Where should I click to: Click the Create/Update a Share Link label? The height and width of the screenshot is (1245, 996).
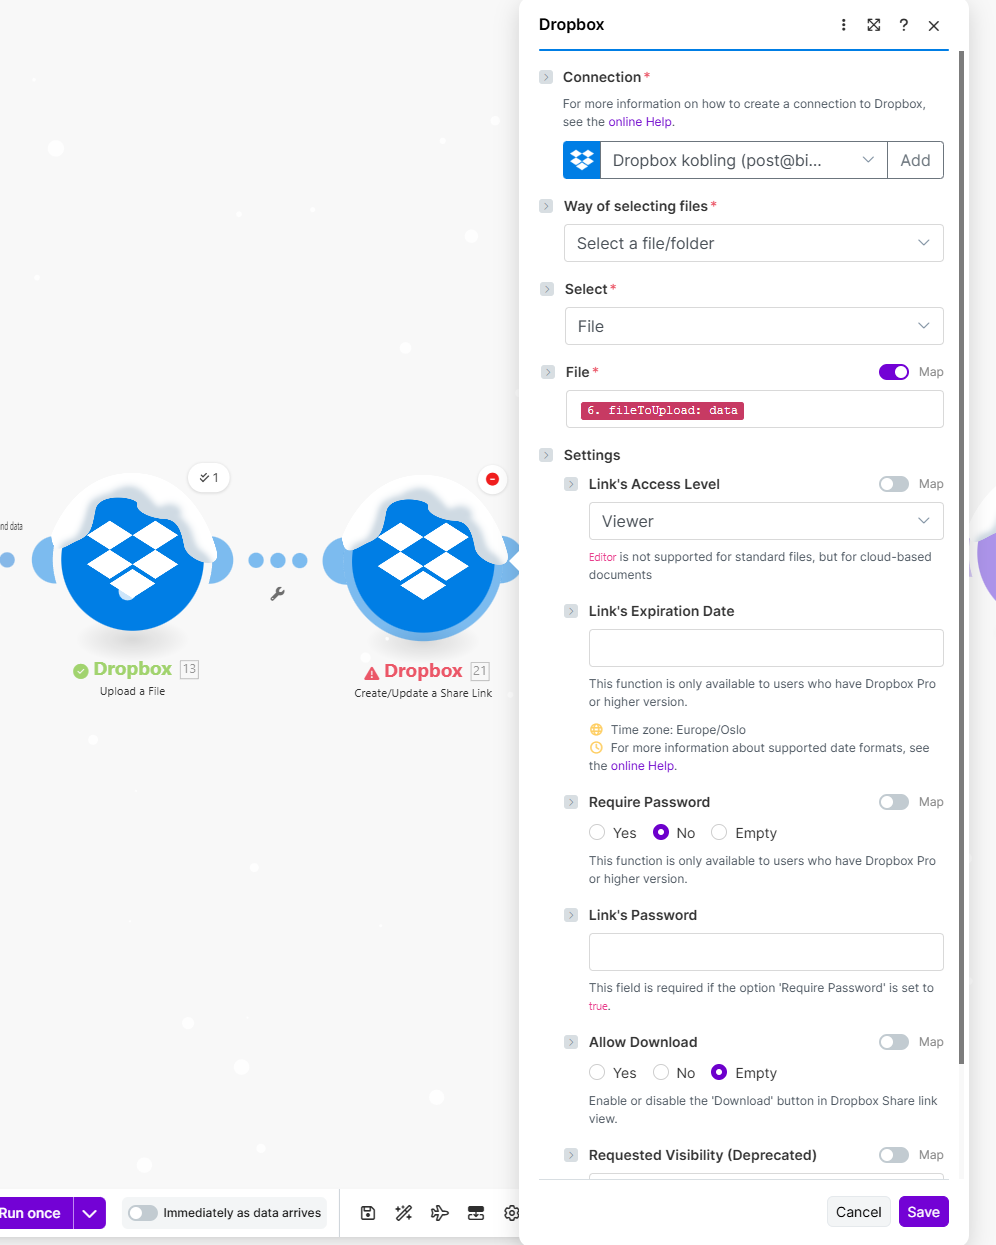pos(423,693)
